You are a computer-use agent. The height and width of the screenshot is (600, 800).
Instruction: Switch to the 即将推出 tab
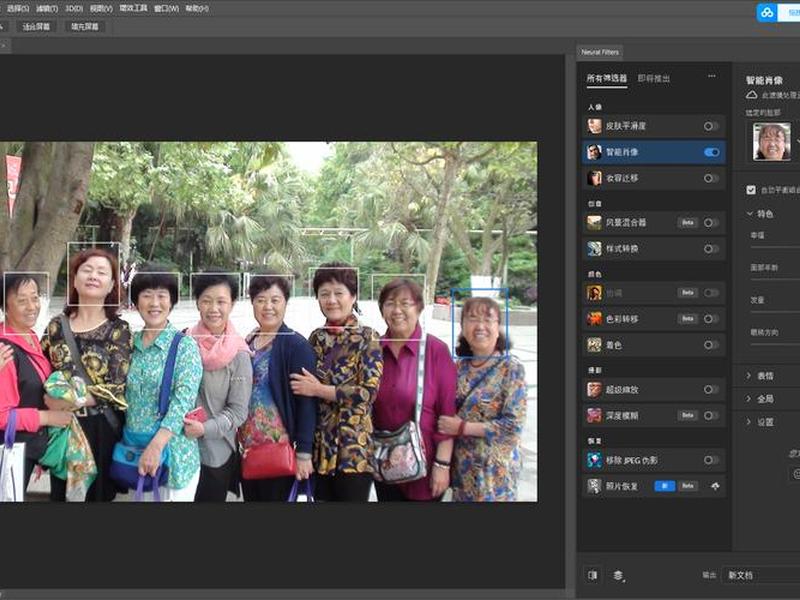point(654,79)
